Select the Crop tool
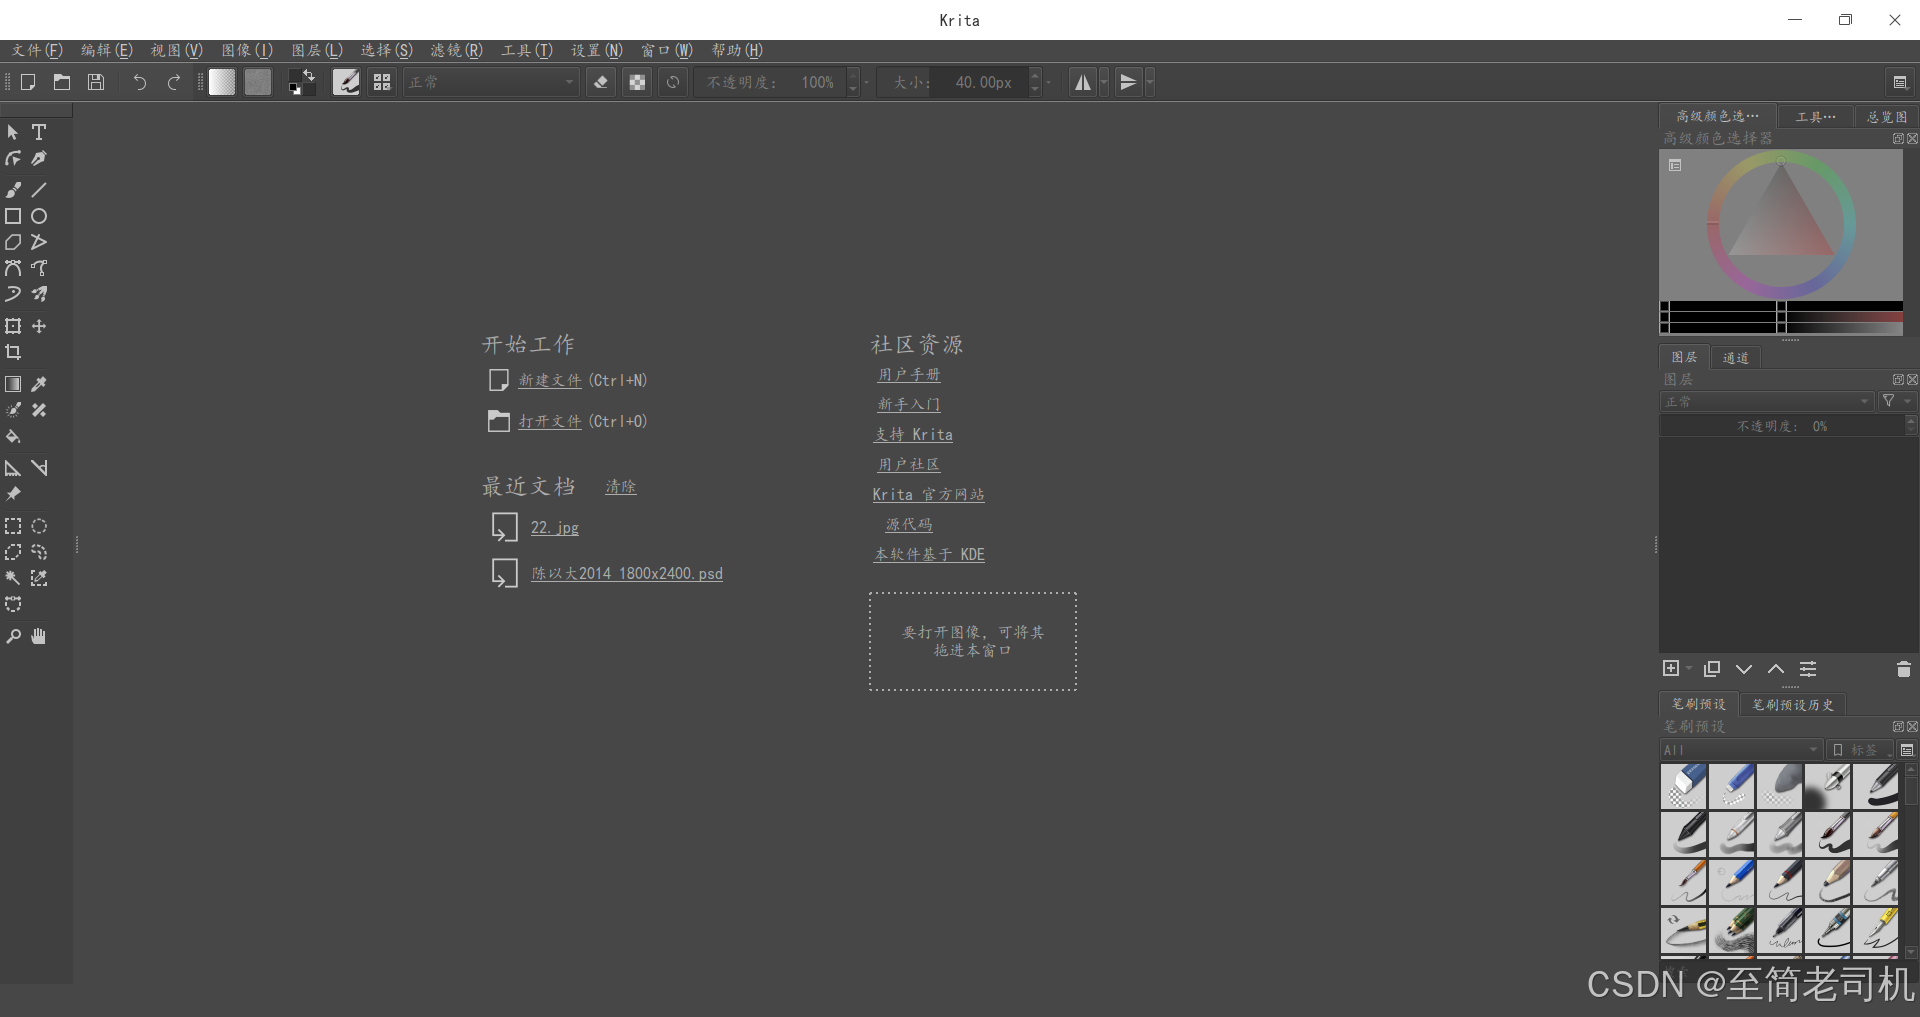The width and height of the screenshot is (1920, 1017). tap(13, 352)
